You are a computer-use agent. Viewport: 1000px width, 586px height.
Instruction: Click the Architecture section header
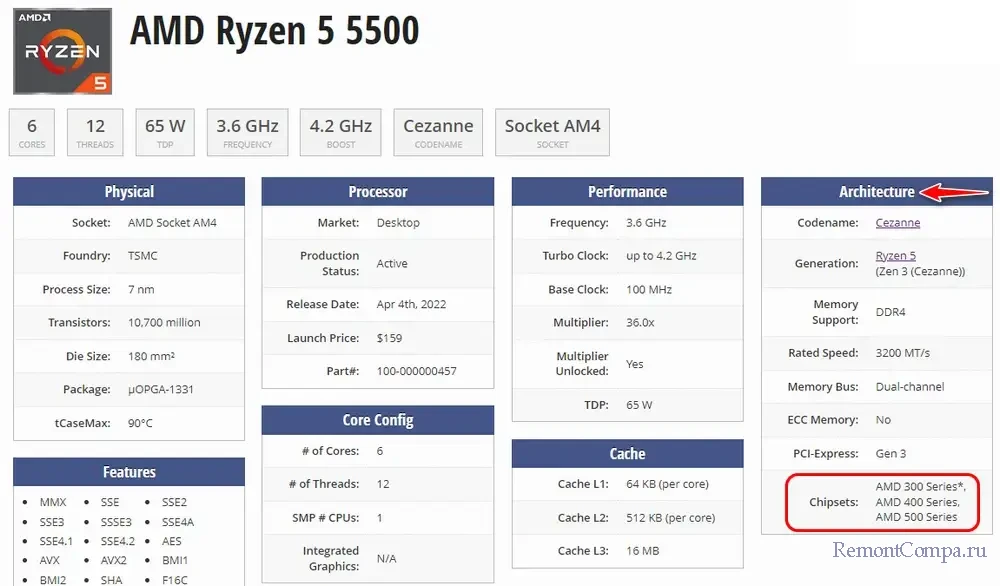tap(876, 192)
